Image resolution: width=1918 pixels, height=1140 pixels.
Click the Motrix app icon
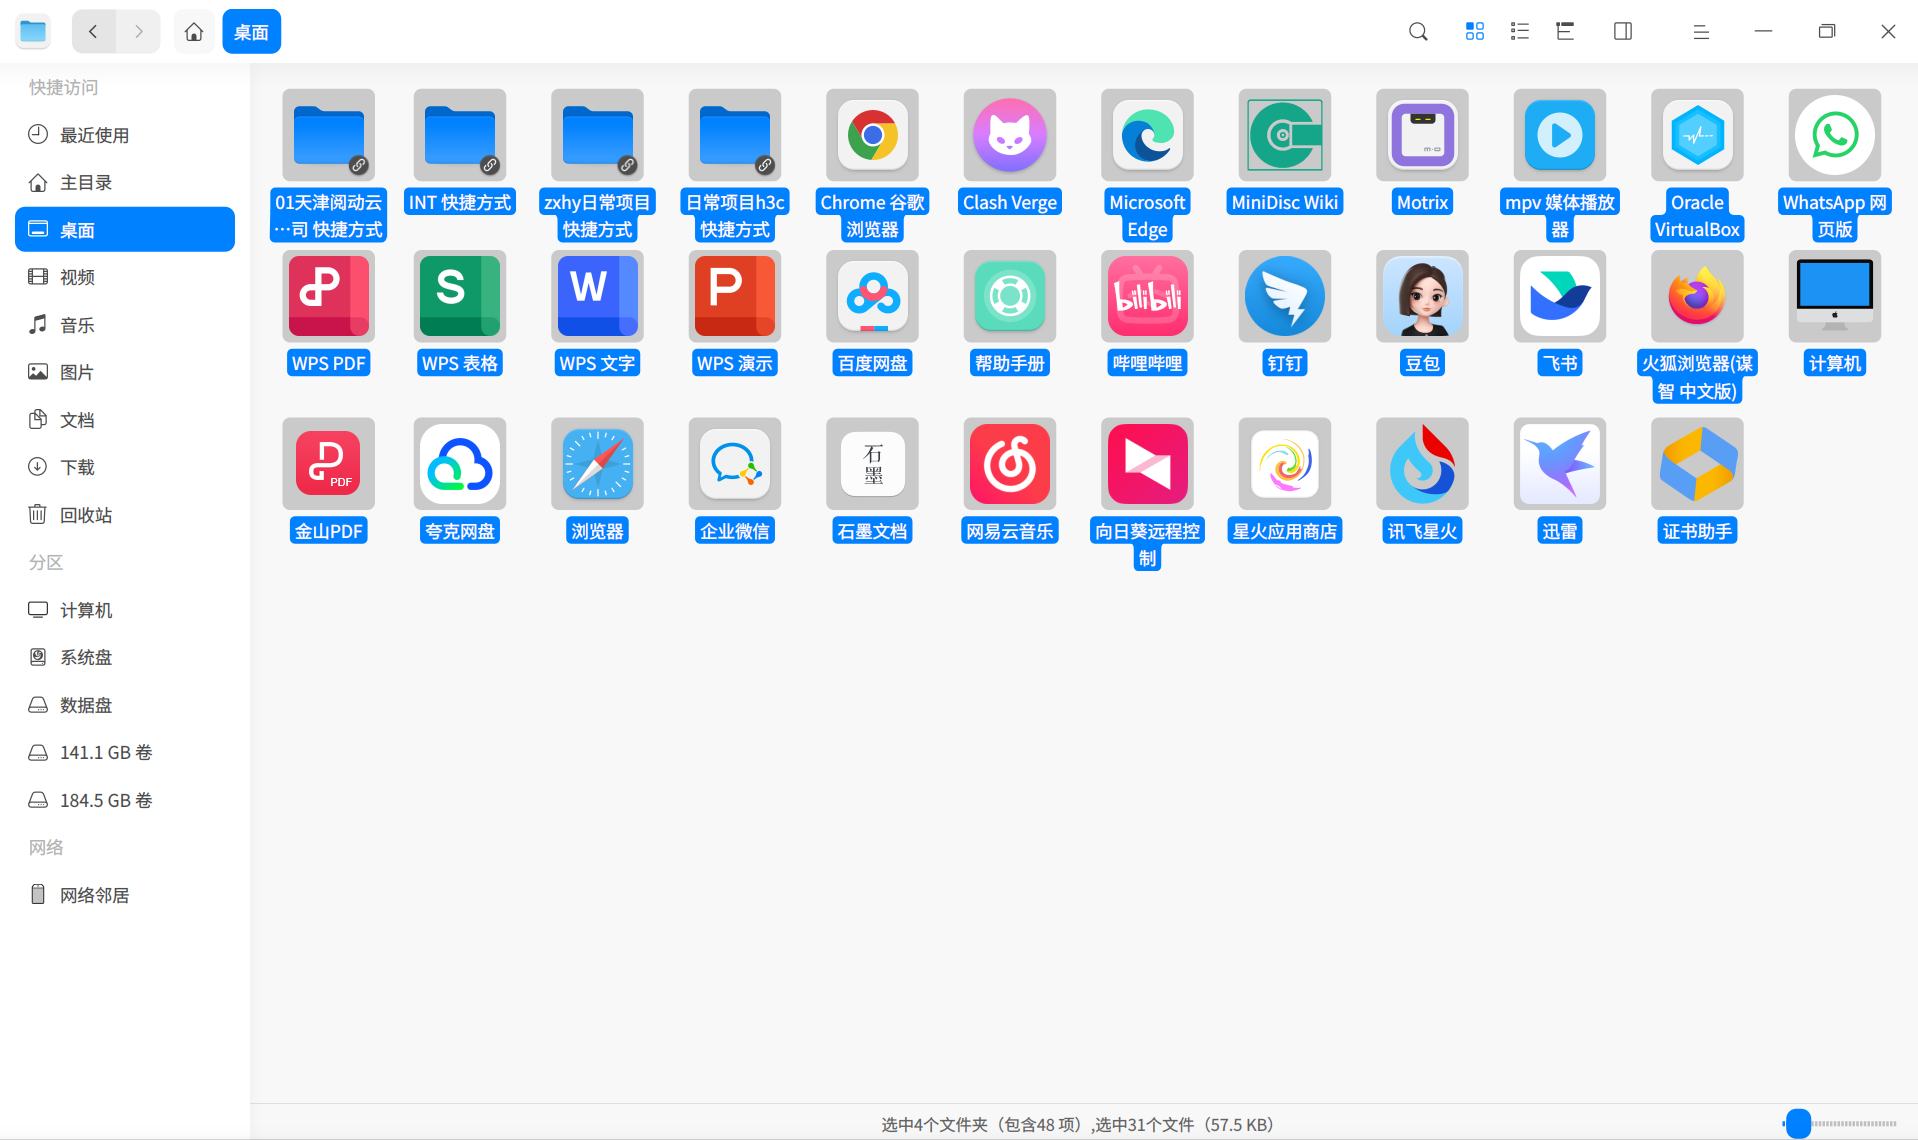tap(1422, 135)
